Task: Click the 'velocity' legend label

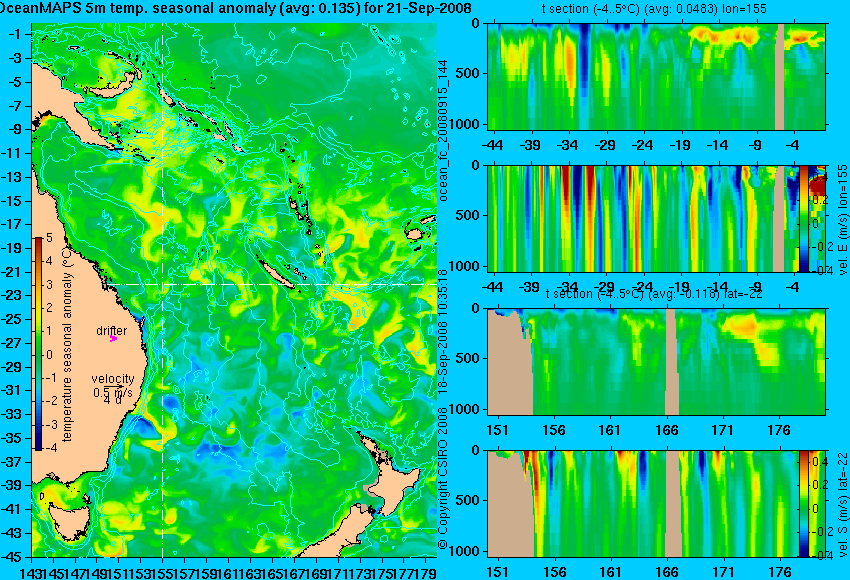Action: 113,378
